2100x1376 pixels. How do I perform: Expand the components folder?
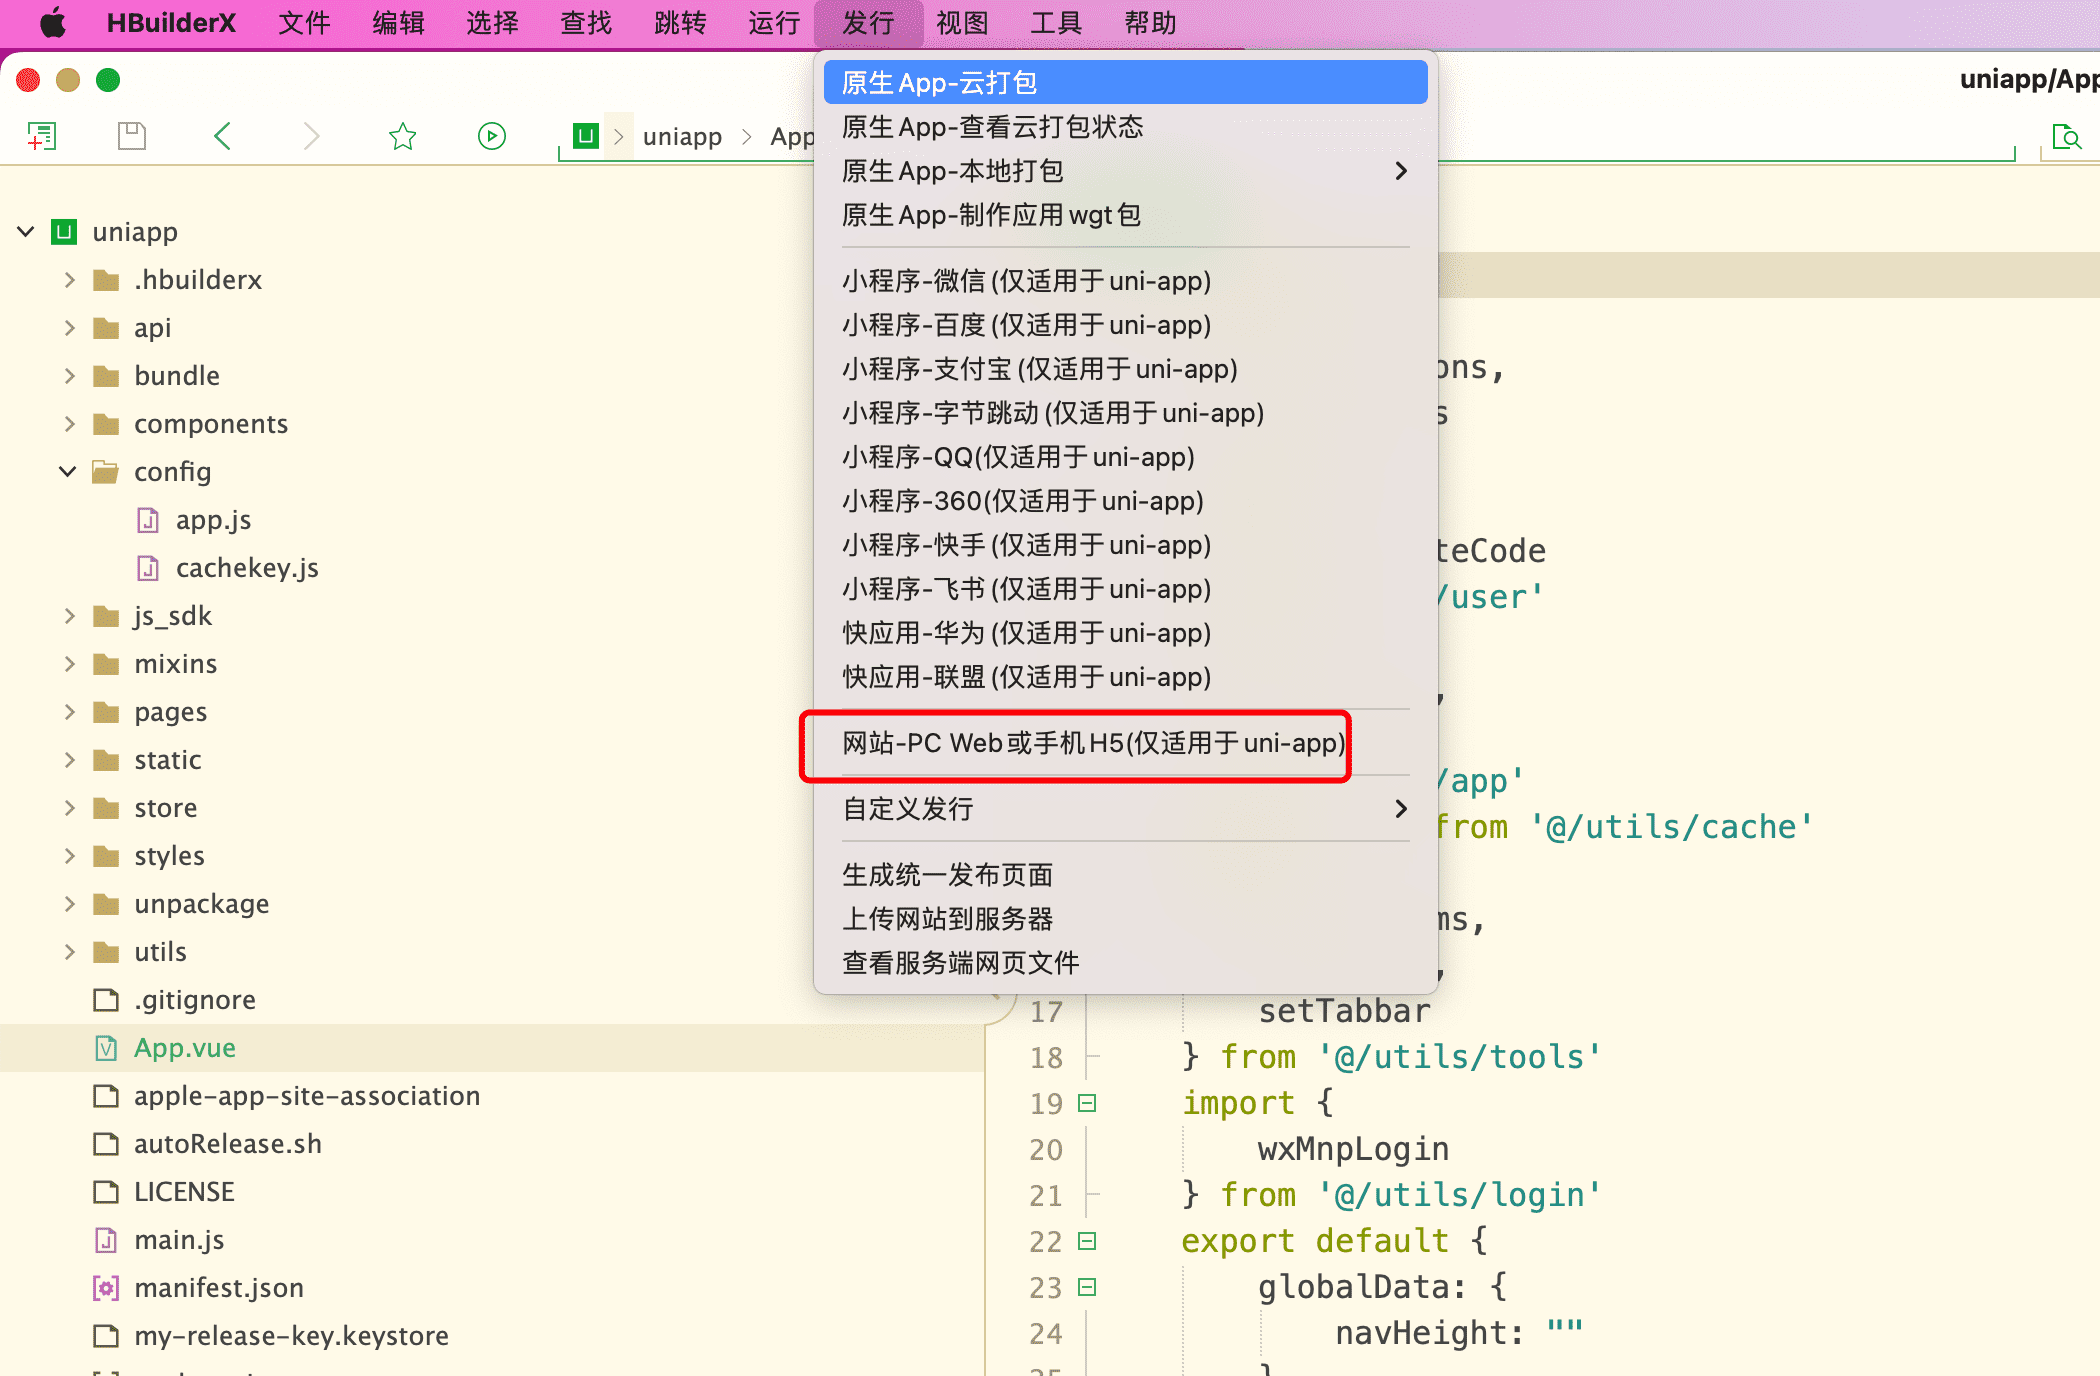tap(69, 424)
